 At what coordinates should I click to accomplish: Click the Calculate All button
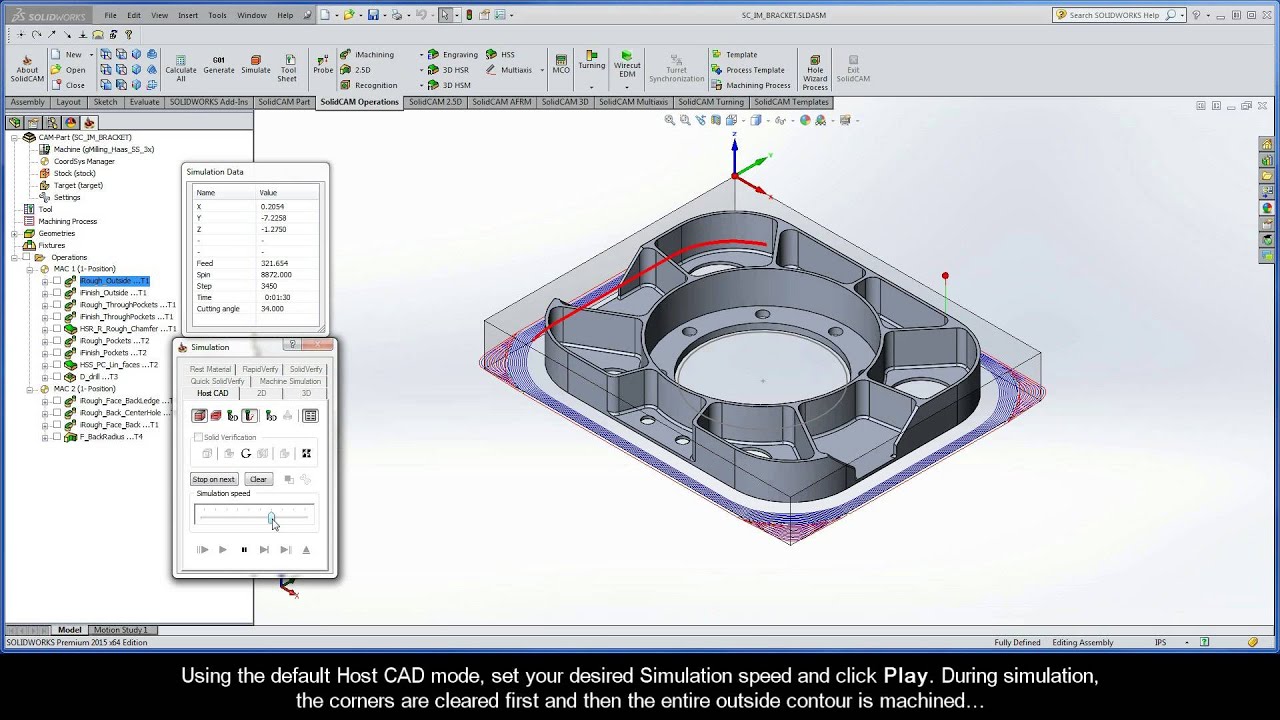pyautogui.click(x=181, y=68)
